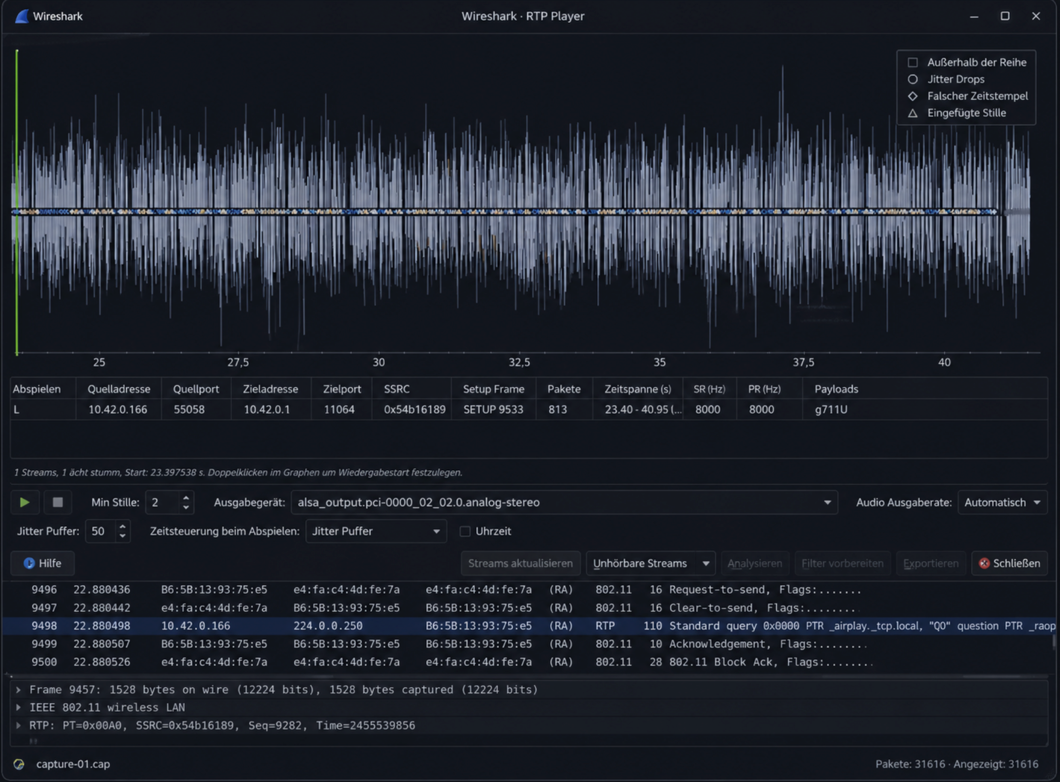Sort by the Zieladresse column header
Viewport: 1060px width, 782px height.
(270, 389)
